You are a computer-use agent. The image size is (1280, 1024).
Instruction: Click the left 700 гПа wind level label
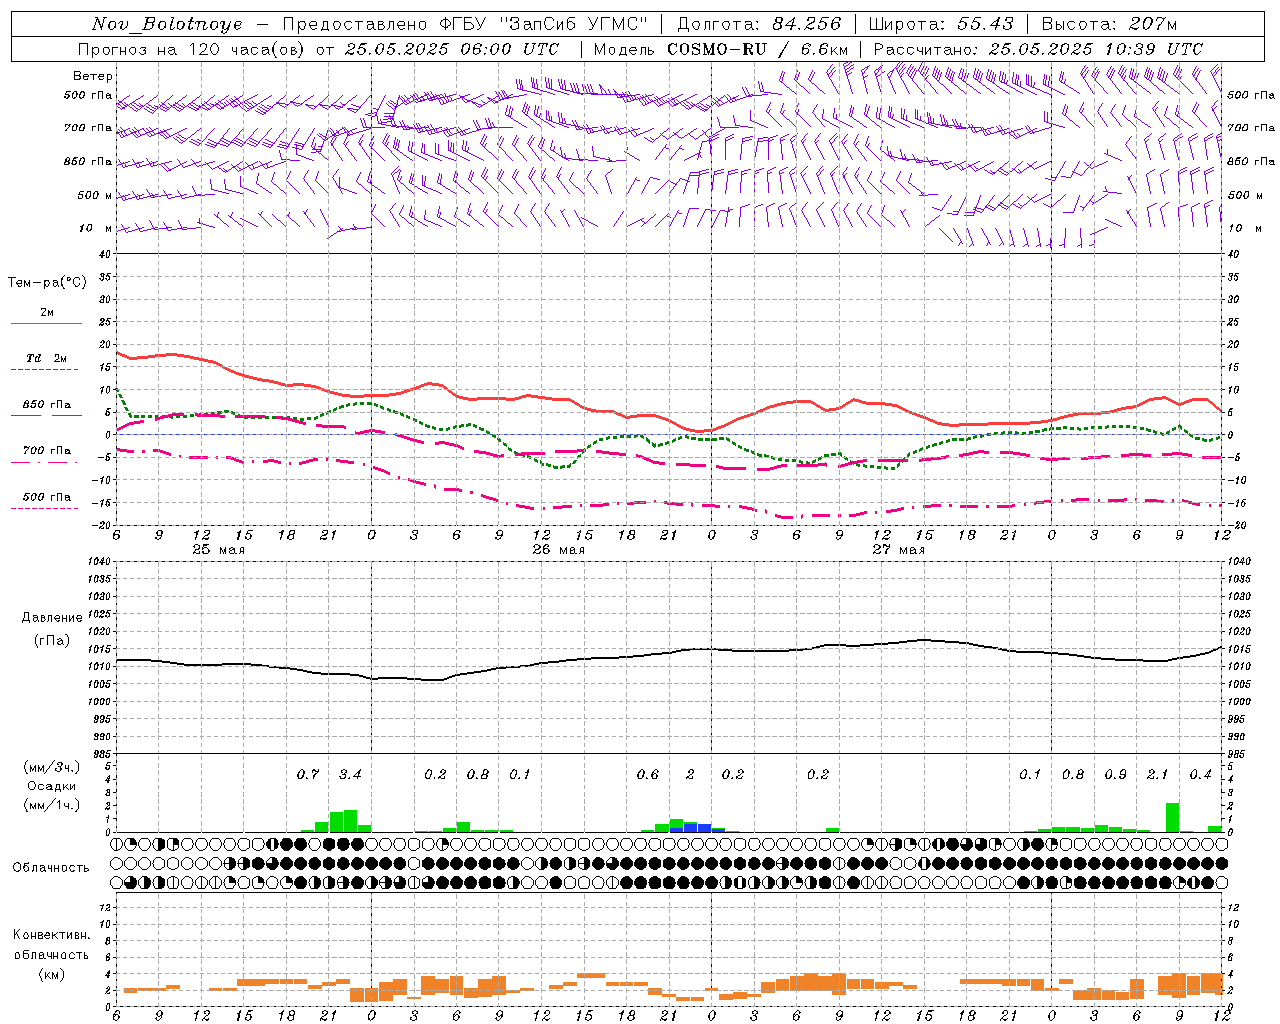(88, 128)
